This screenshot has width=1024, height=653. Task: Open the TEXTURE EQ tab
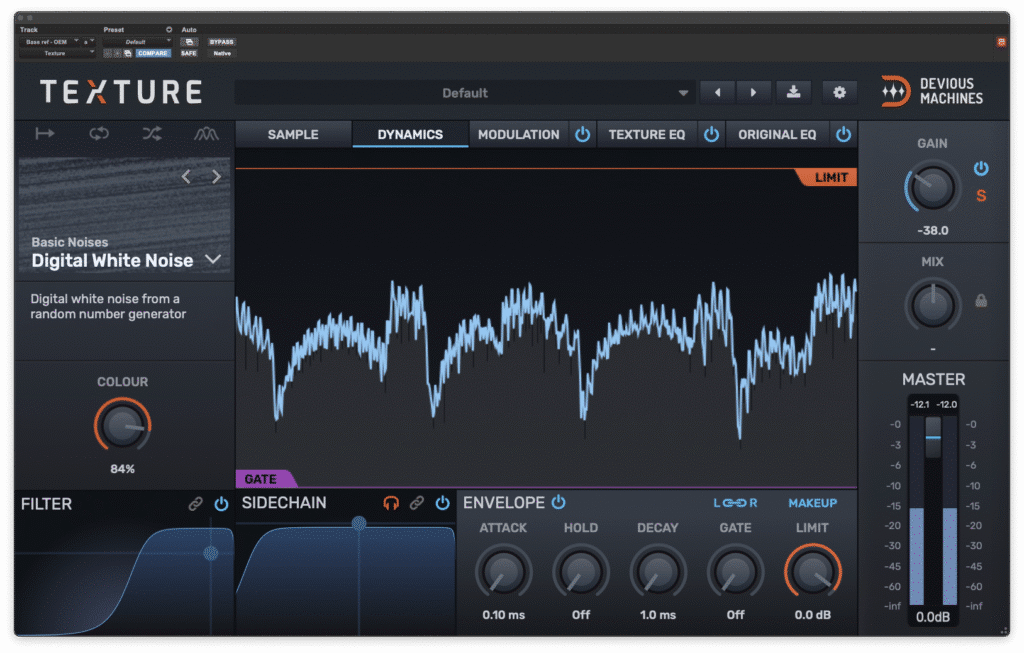[647, 135]
